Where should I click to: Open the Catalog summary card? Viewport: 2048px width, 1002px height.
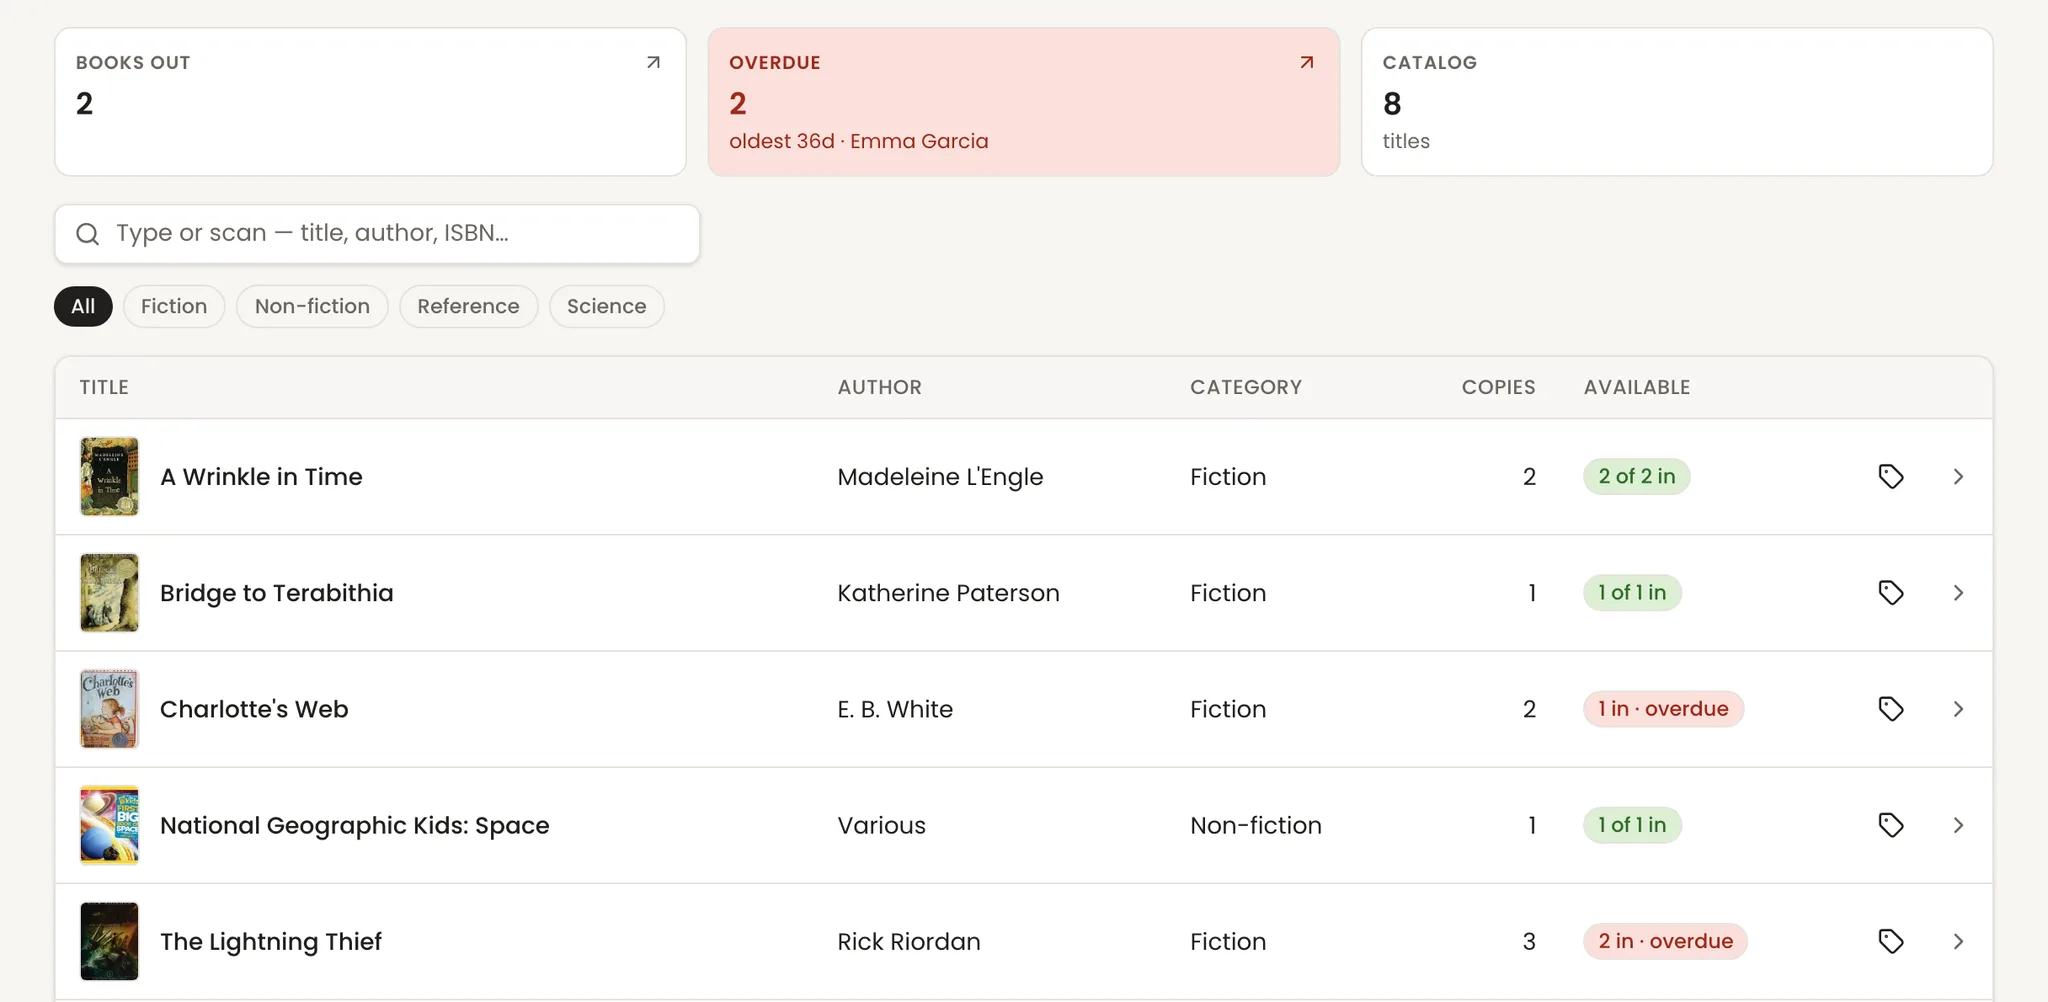coord(1677,102)
